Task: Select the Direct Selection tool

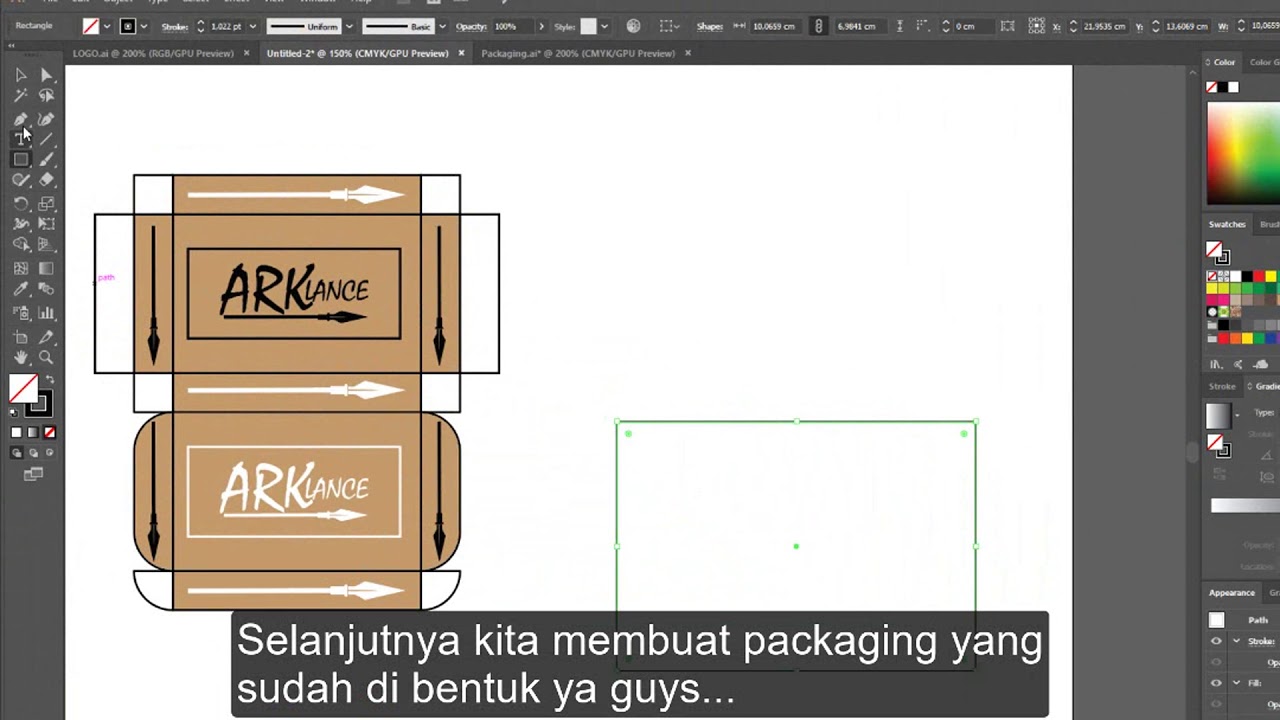Action: [46, 75]
